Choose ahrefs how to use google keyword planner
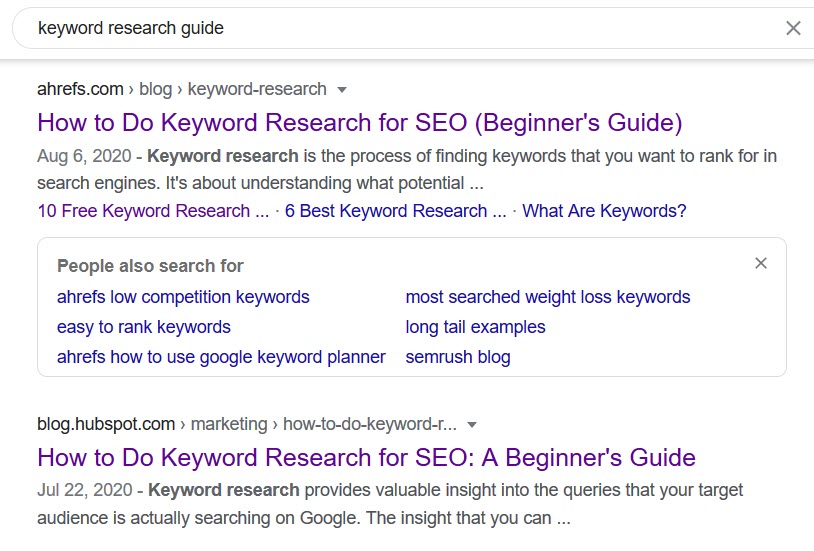This screenshot has height=551, width=814. click(221, 357)
